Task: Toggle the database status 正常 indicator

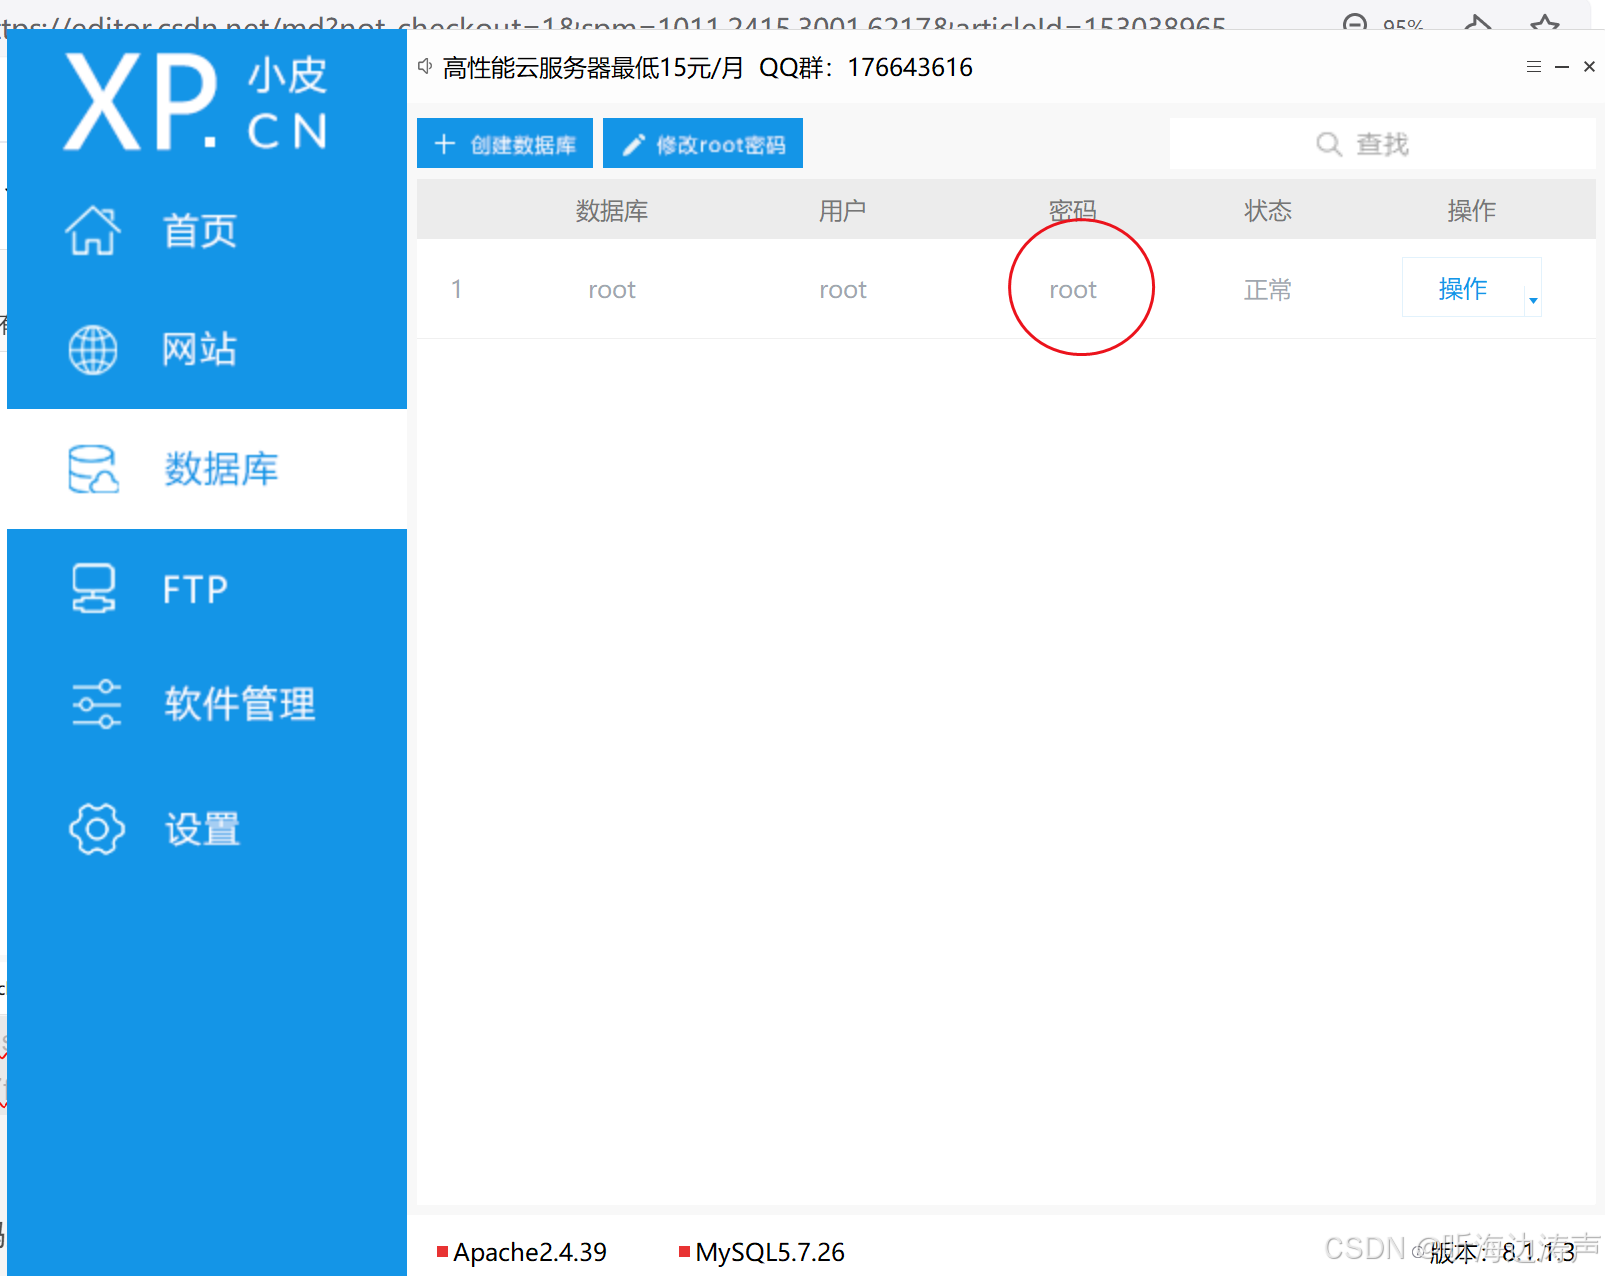Action: pos(1266,289)
